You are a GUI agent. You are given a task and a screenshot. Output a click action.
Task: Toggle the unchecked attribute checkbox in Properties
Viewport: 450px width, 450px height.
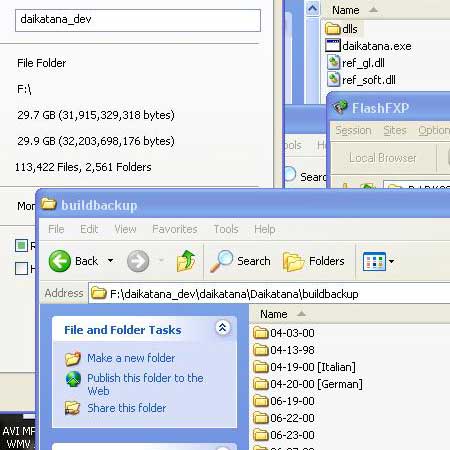pos(21,268)
